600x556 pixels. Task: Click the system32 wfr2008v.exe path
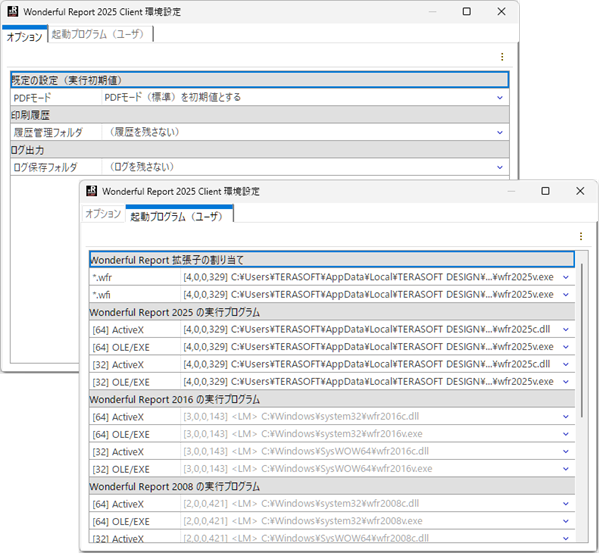pos(303,521)
